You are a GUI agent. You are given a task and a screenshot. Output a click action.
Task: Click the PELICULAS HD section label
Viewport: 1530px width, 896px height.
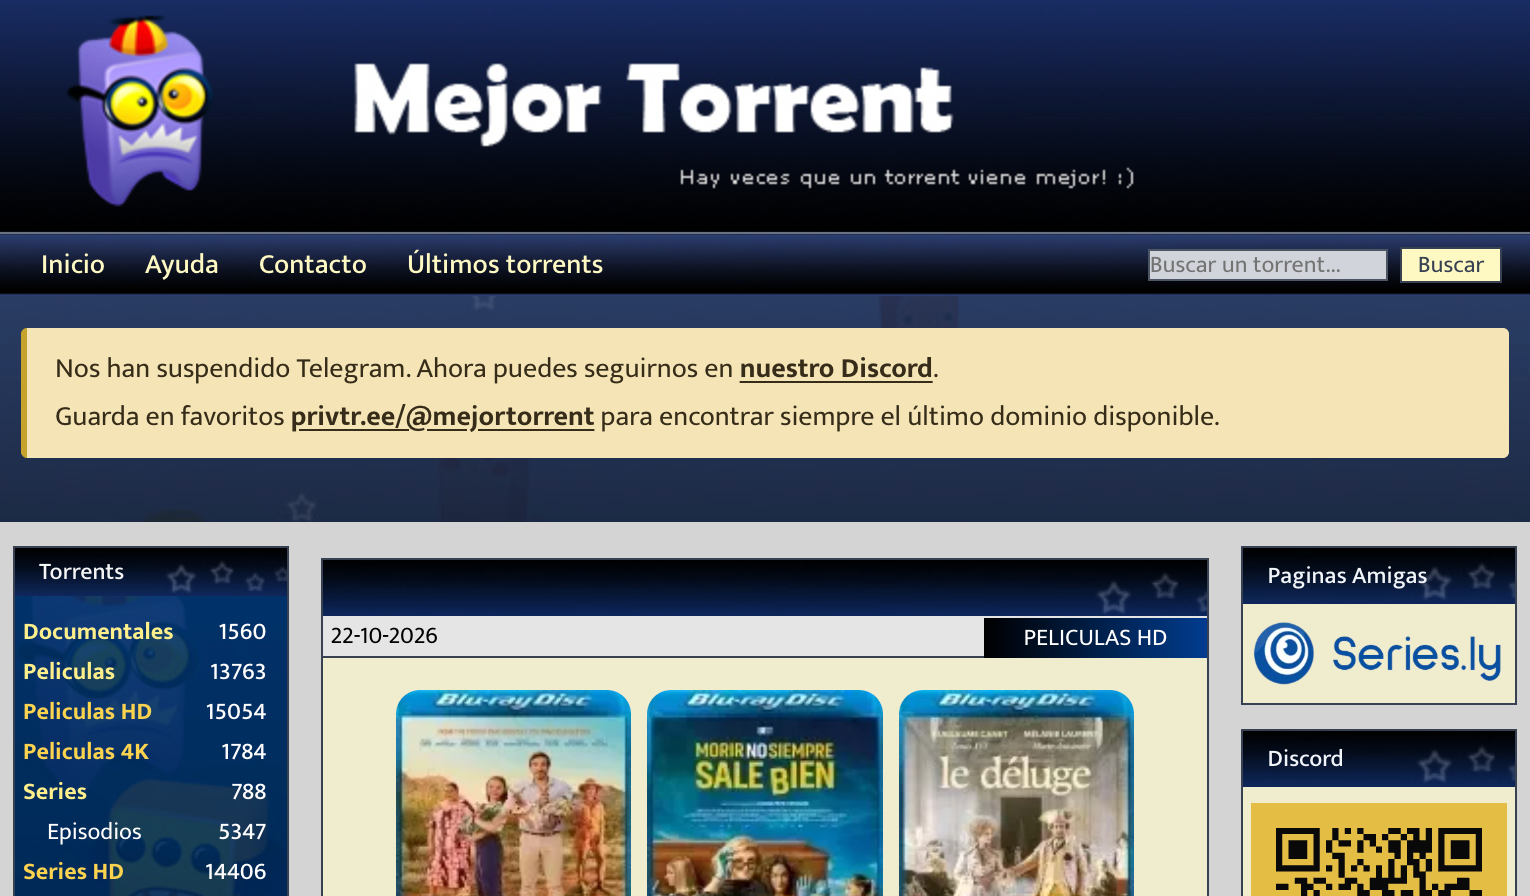click(x=1095, y=637)
